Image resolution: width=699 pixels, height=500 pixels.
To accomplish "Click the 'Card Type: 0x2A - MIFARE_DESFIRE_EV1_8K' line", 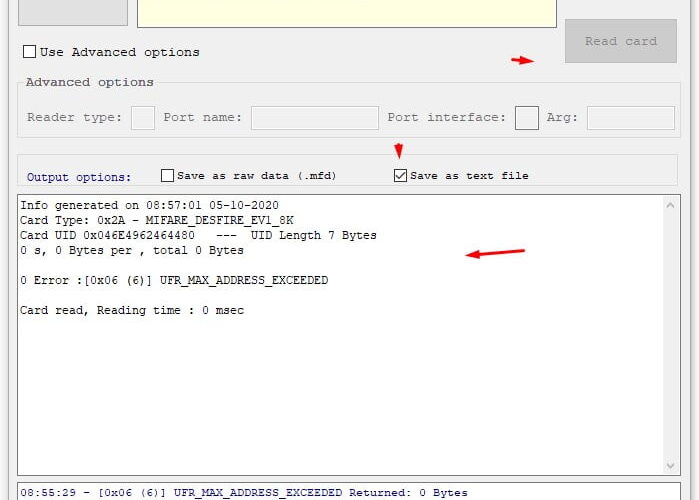I will point(157,221).
